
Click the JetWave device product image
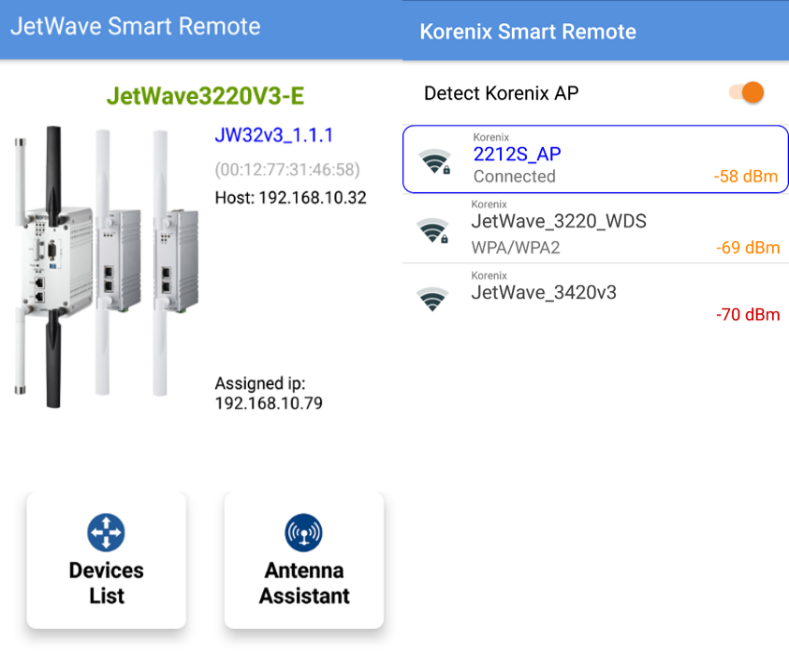pos(106,267)
